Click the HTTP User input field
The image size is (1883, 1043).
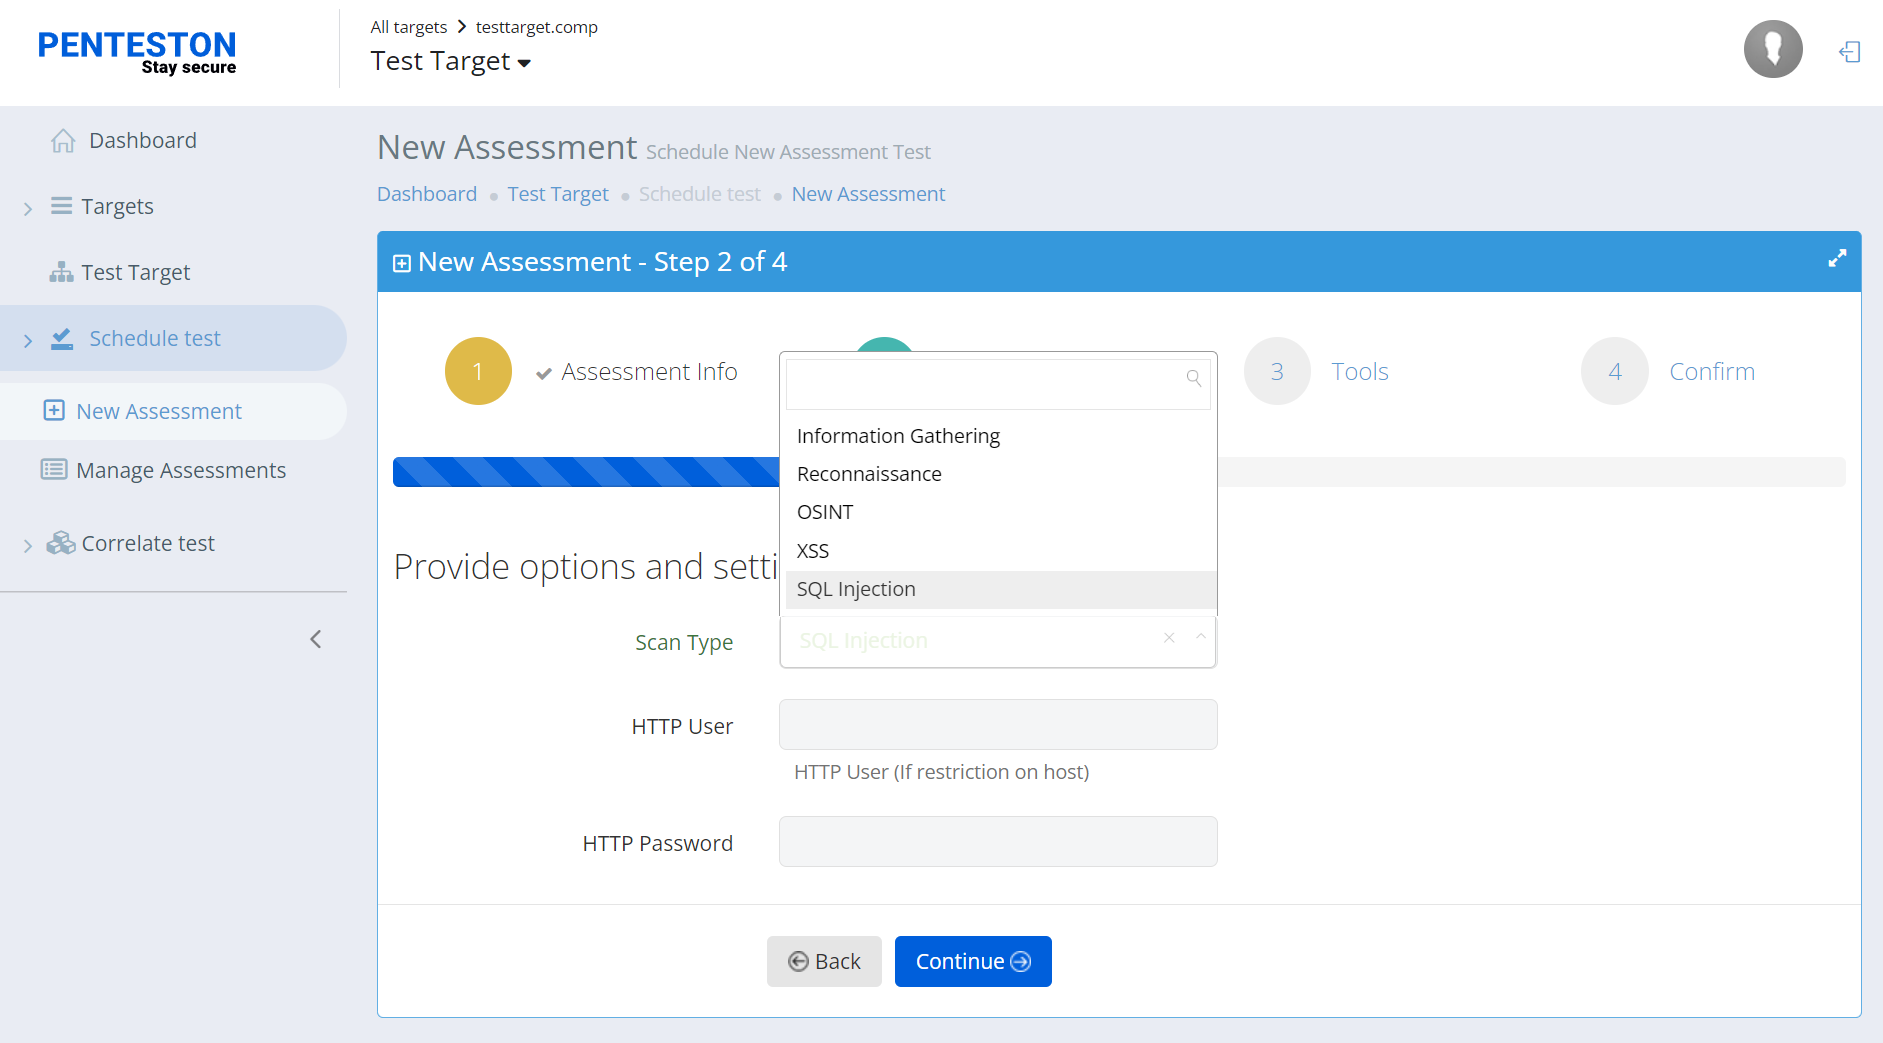pyautogui.click(x=997, y=725)
